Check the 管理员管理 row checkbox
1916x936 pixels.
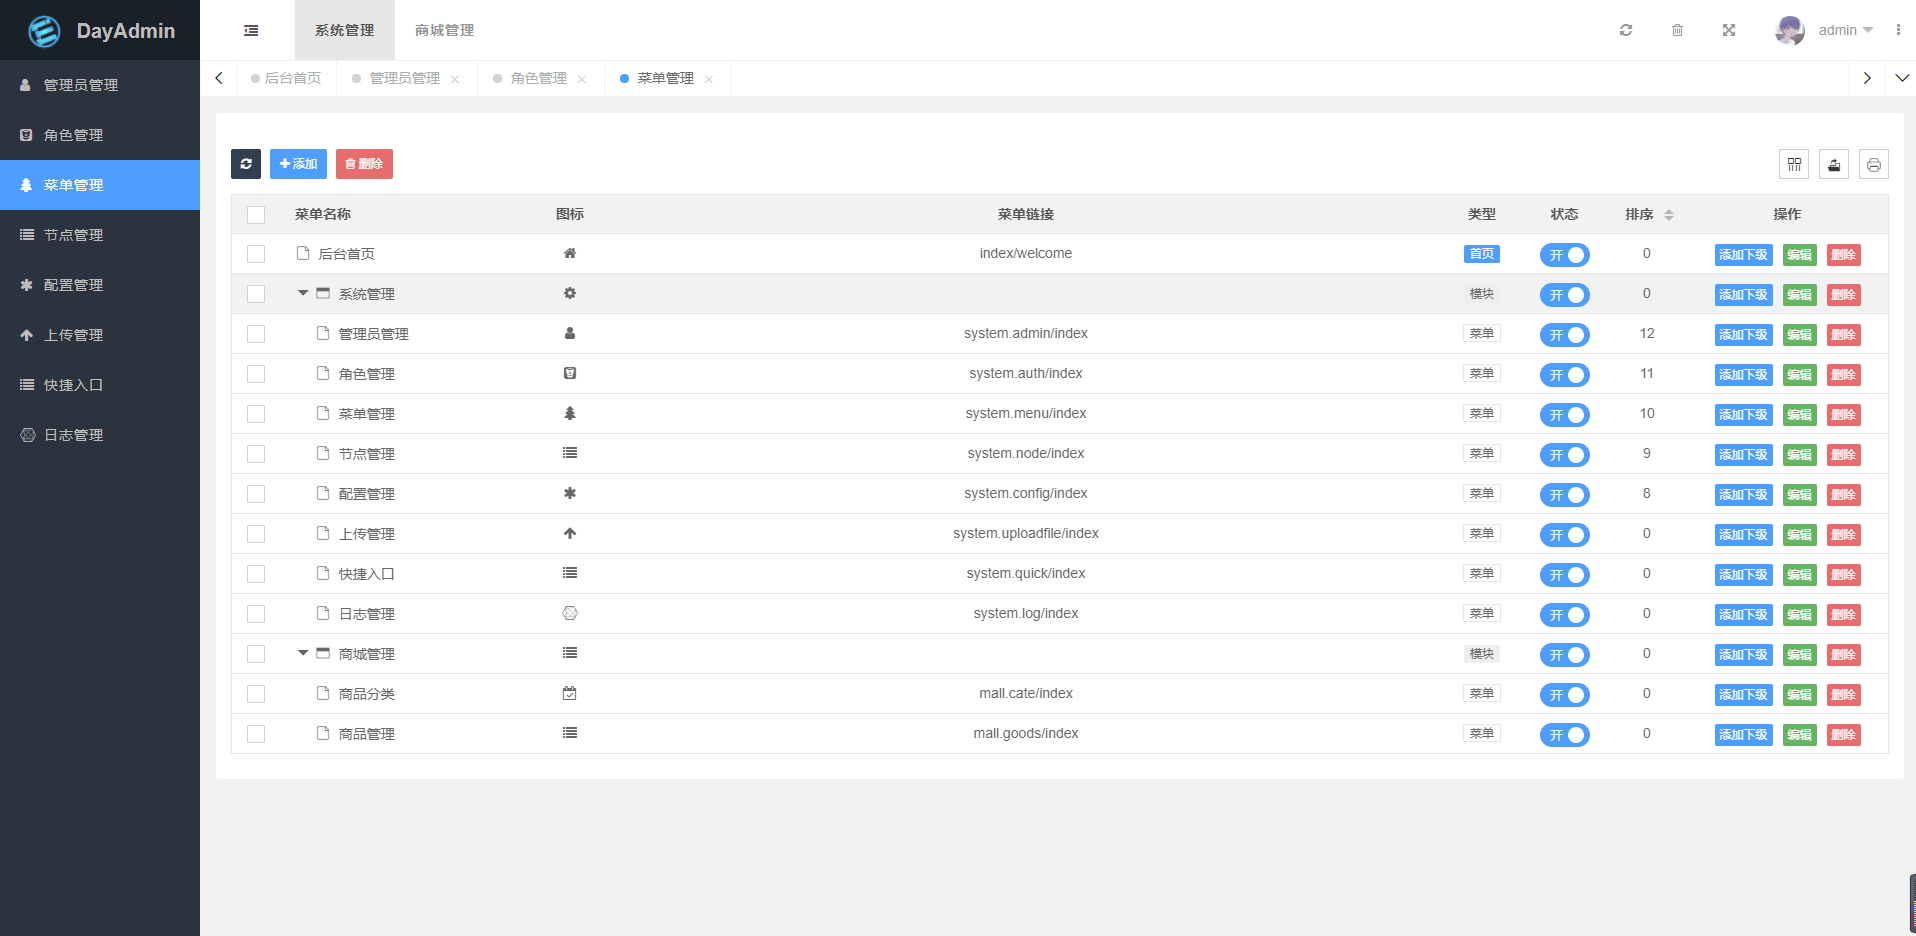[x=256, y=334]
